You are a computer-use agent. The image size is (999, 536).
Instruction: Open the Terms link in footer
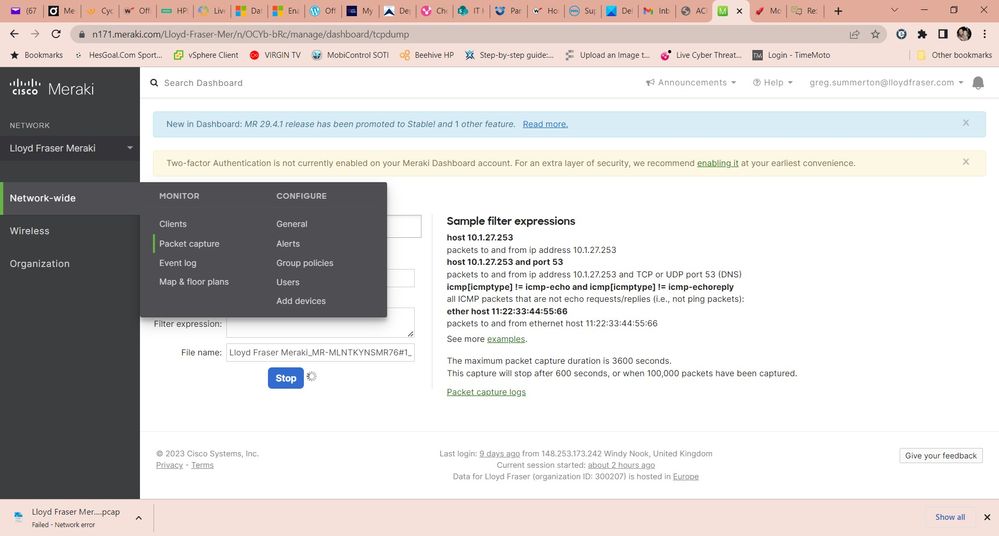pos(202,465)
